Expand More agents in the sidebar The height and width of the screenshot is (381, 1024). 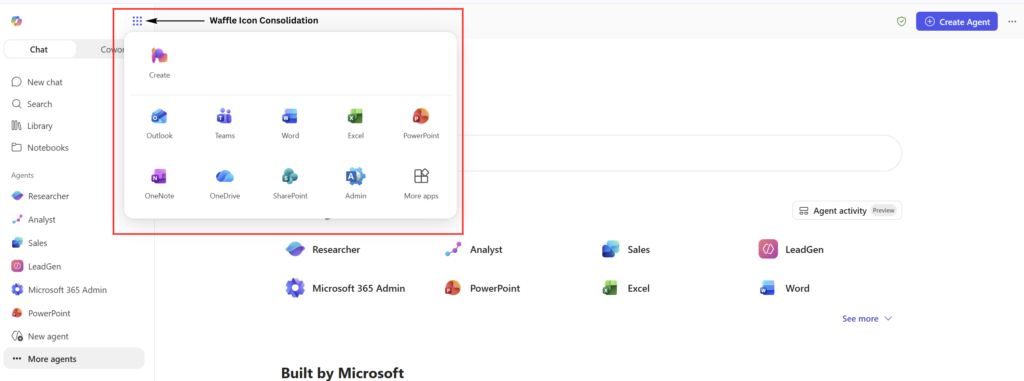[x=74, y=359]
